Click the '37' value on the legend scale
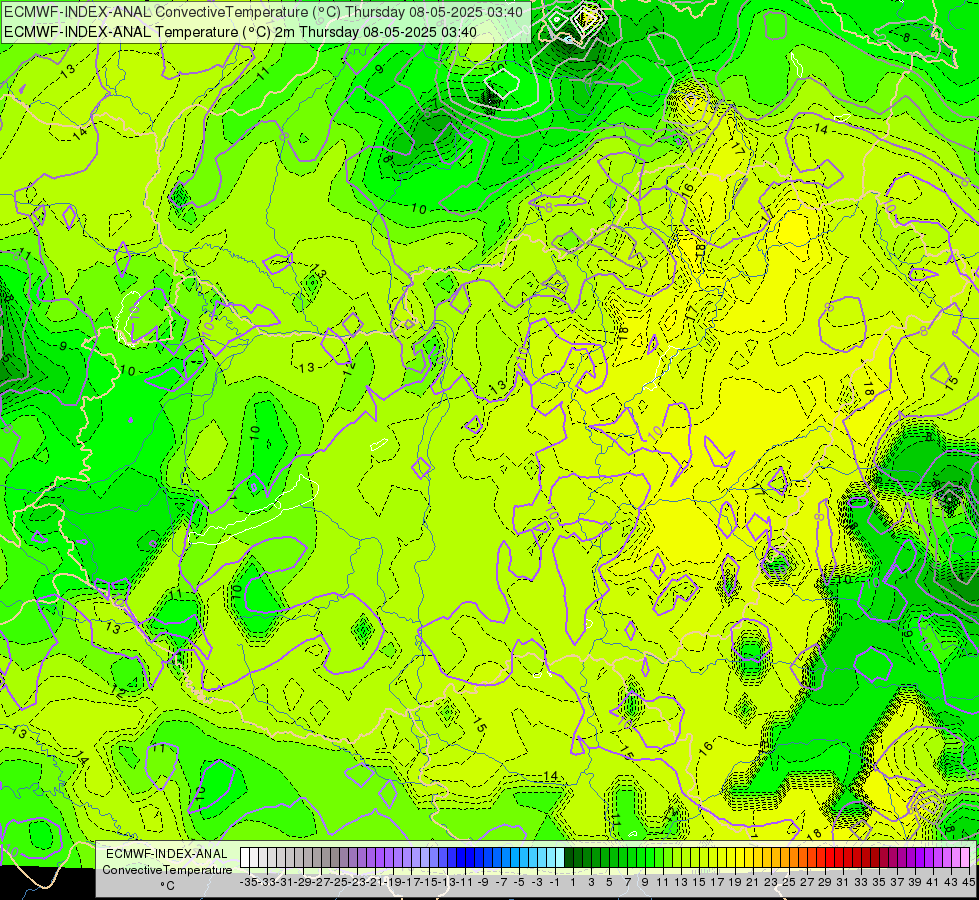979x900 pixels. (x=897, y=882)
